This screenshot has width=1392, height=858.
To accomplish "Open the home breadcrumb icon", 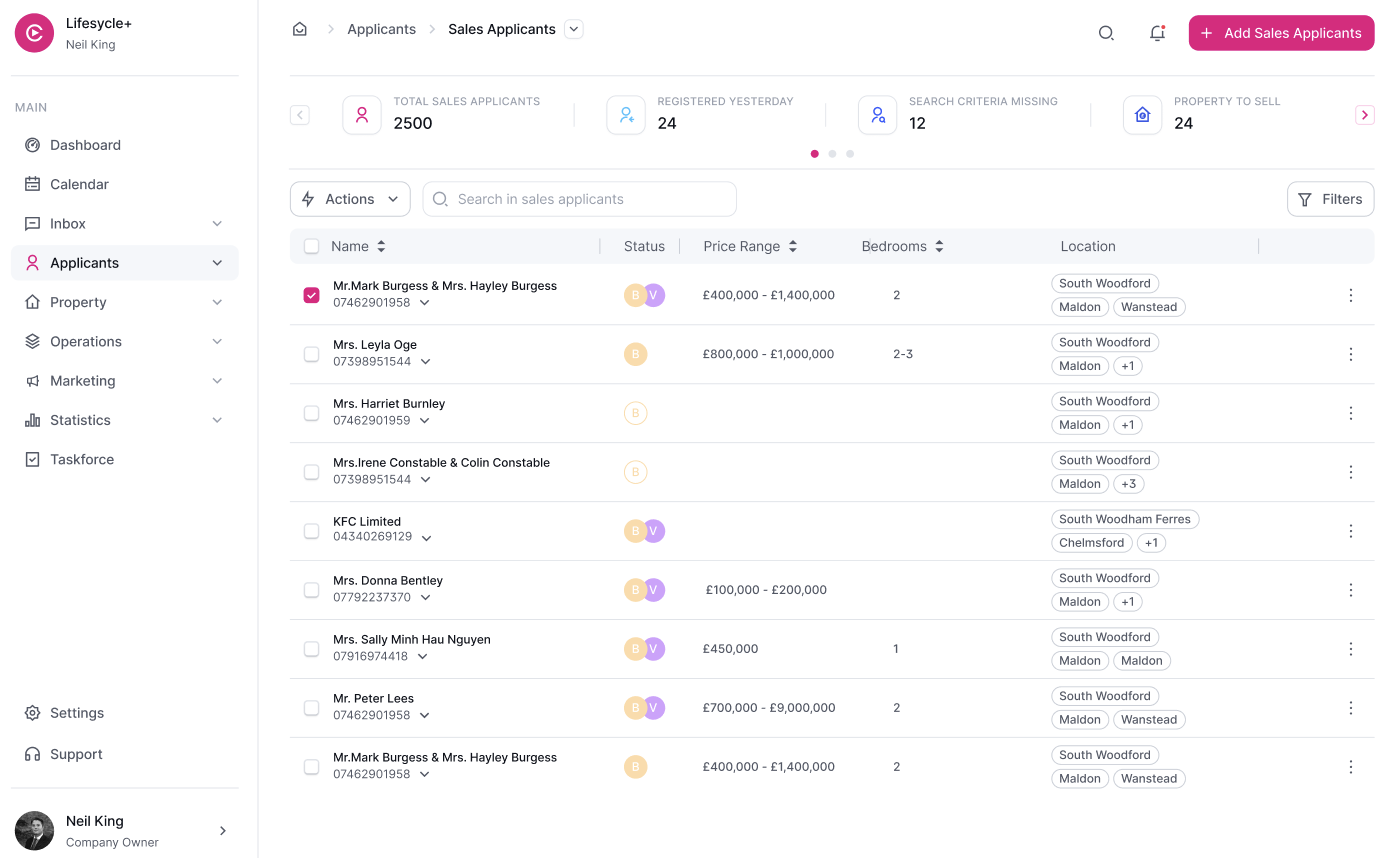I will [299, 29].
